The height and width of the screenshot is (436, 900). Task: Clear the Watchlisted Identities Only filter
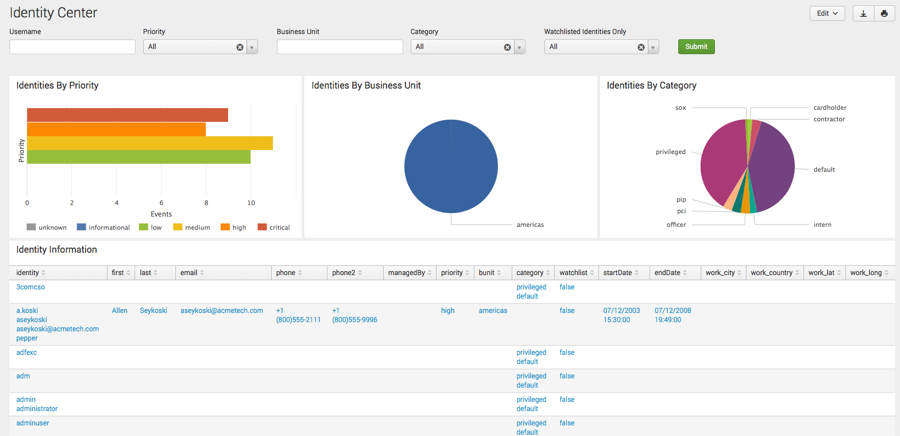tap(641, 47)
